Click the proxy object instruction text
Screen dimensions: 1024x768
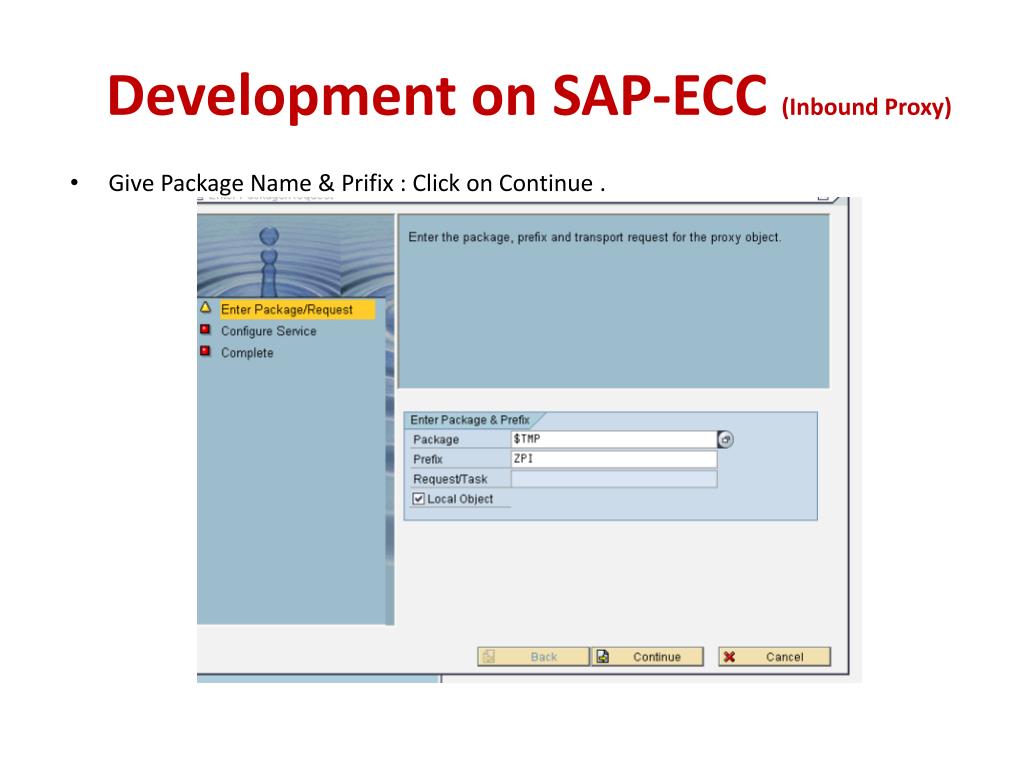(594, 237)
